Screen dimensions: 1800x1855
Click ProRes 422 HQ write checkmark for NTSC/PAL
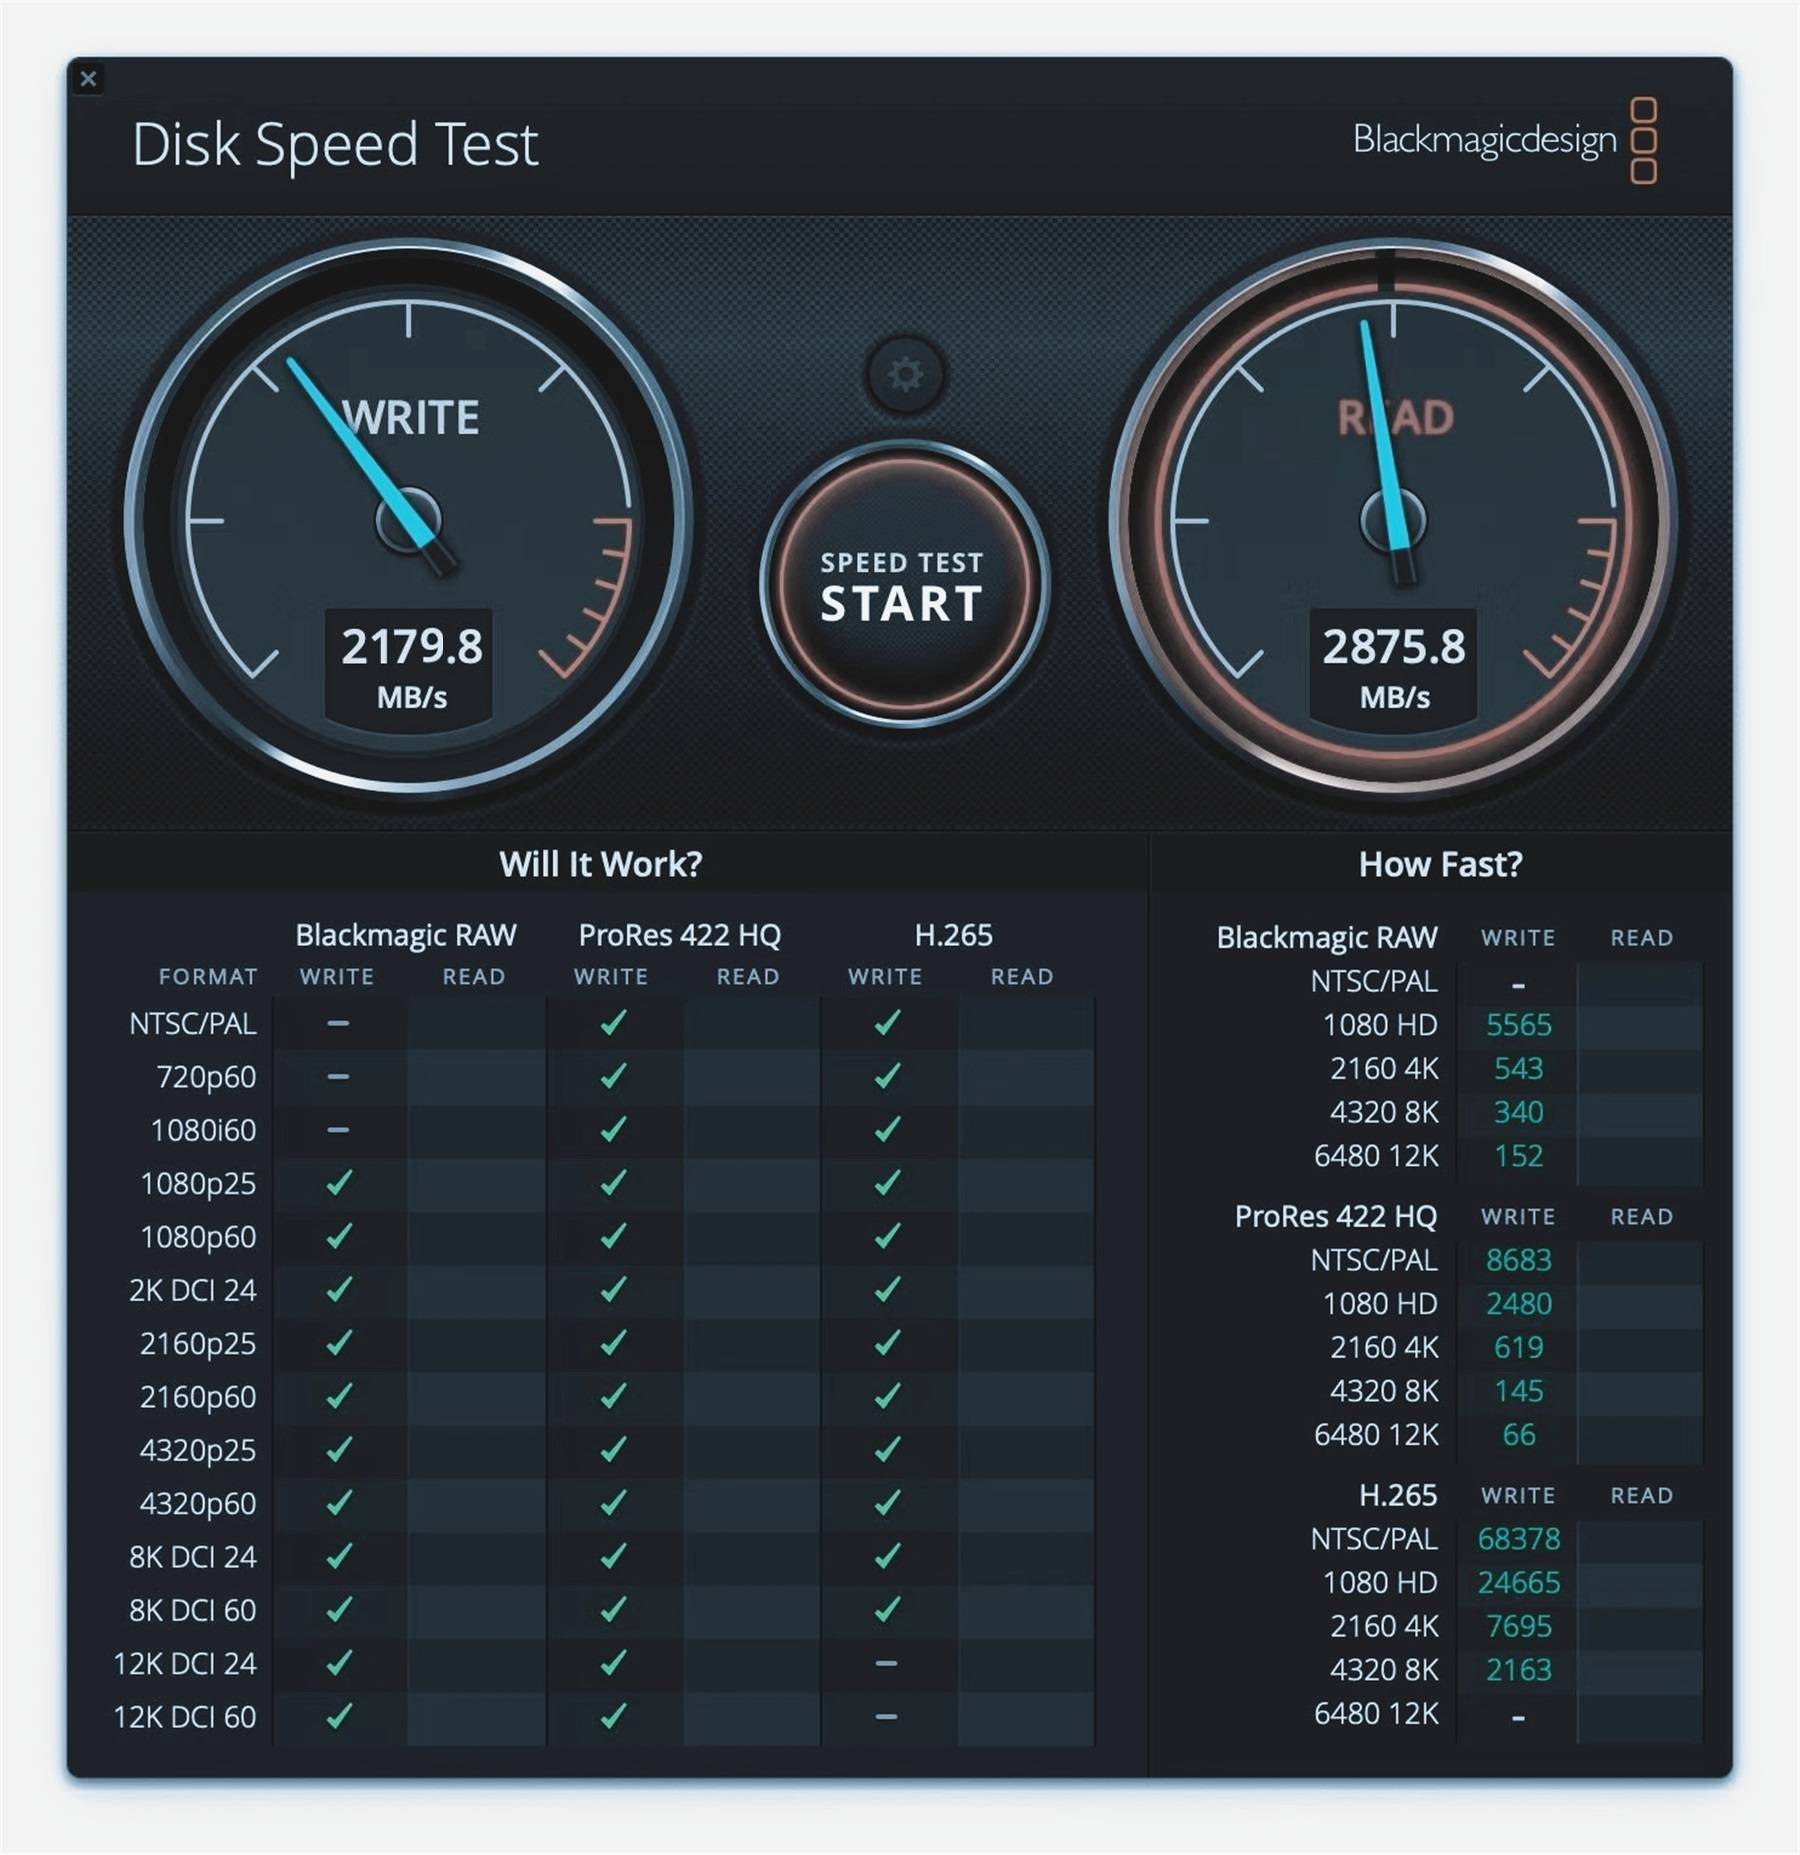pos(613,1023)
